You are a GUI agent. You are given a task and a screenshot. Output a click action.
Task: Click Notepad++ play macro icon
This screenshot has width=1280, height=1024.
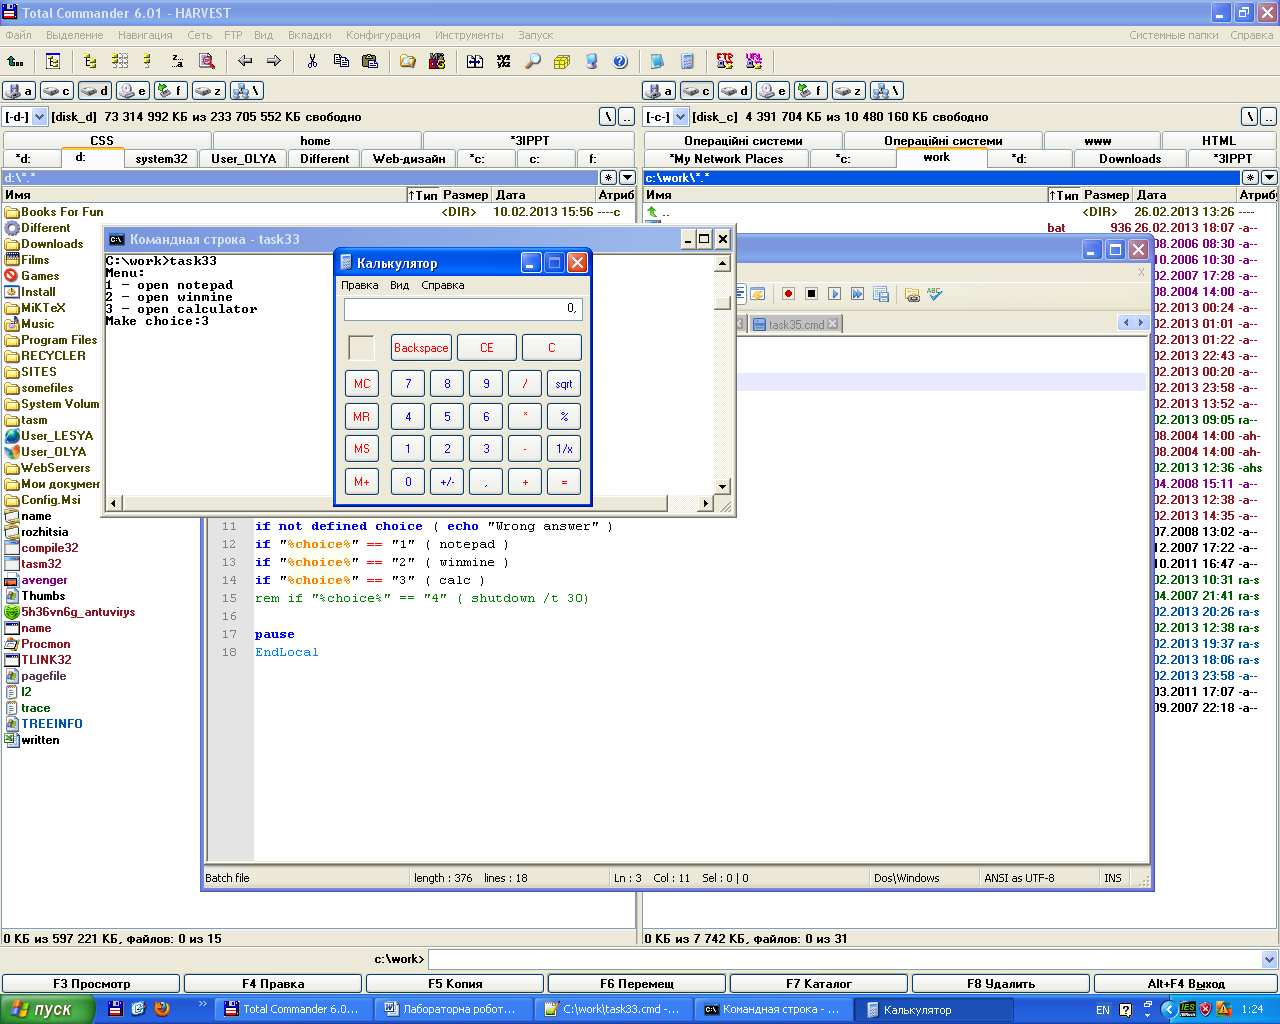click(834, 294)
